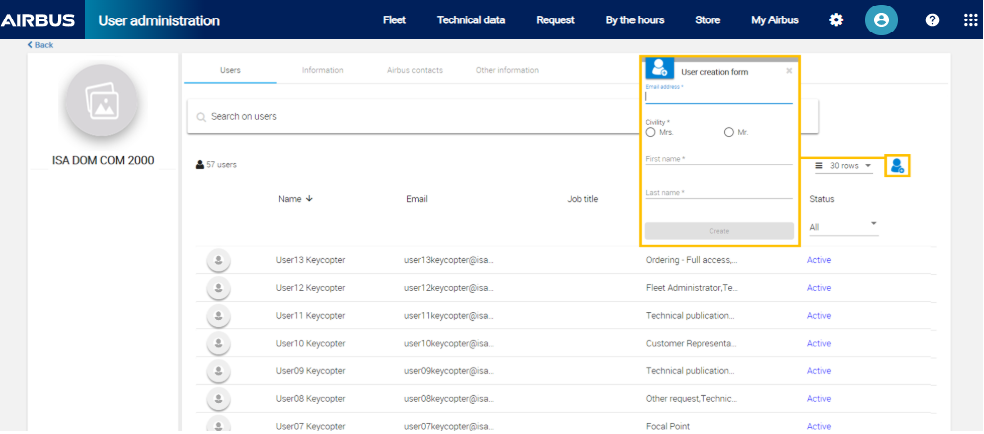Click the Last name input field
Viewport: 984px width, 434px height.
click(x=719, y=193)
